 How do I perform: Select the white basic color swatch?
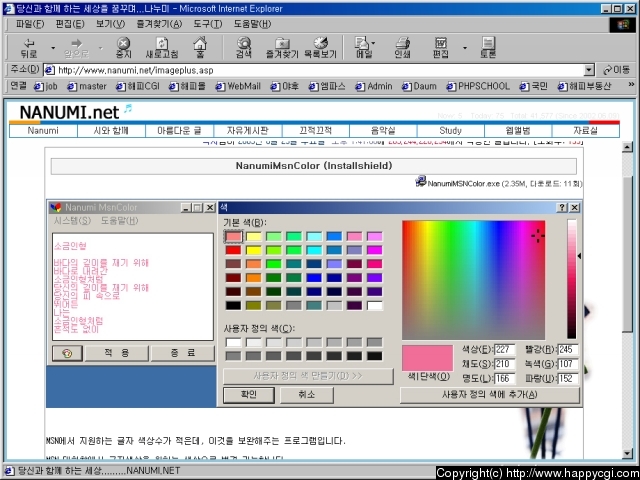375,306
